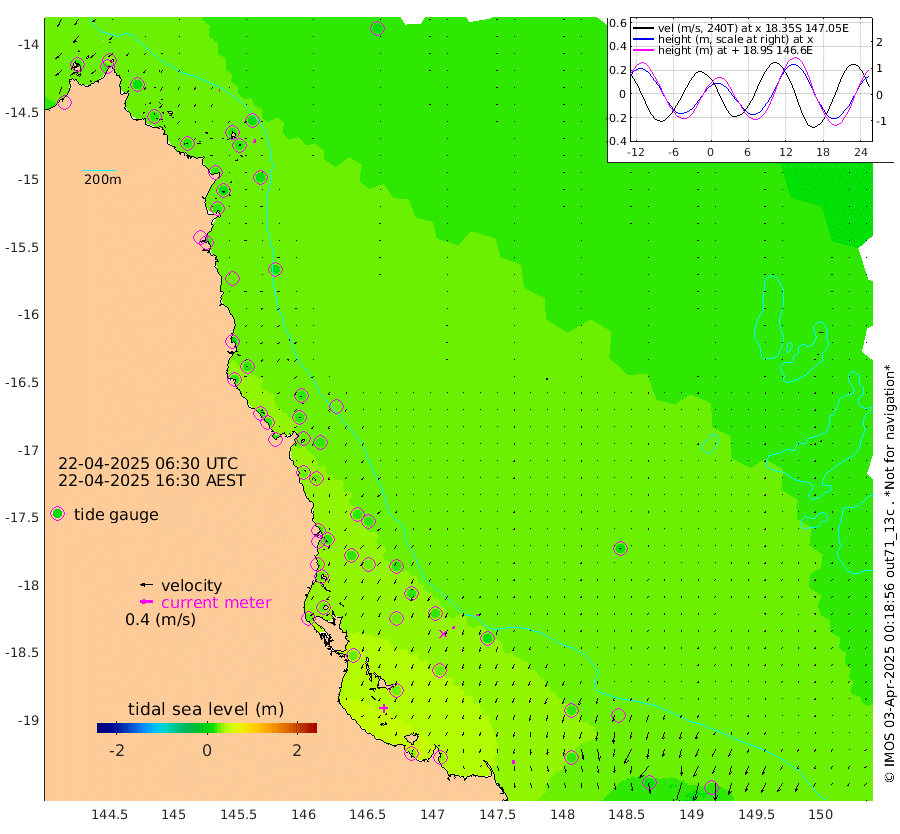900x834 pixels.
Task: Click the '24' inset time axis label
Action: point(860,152)
